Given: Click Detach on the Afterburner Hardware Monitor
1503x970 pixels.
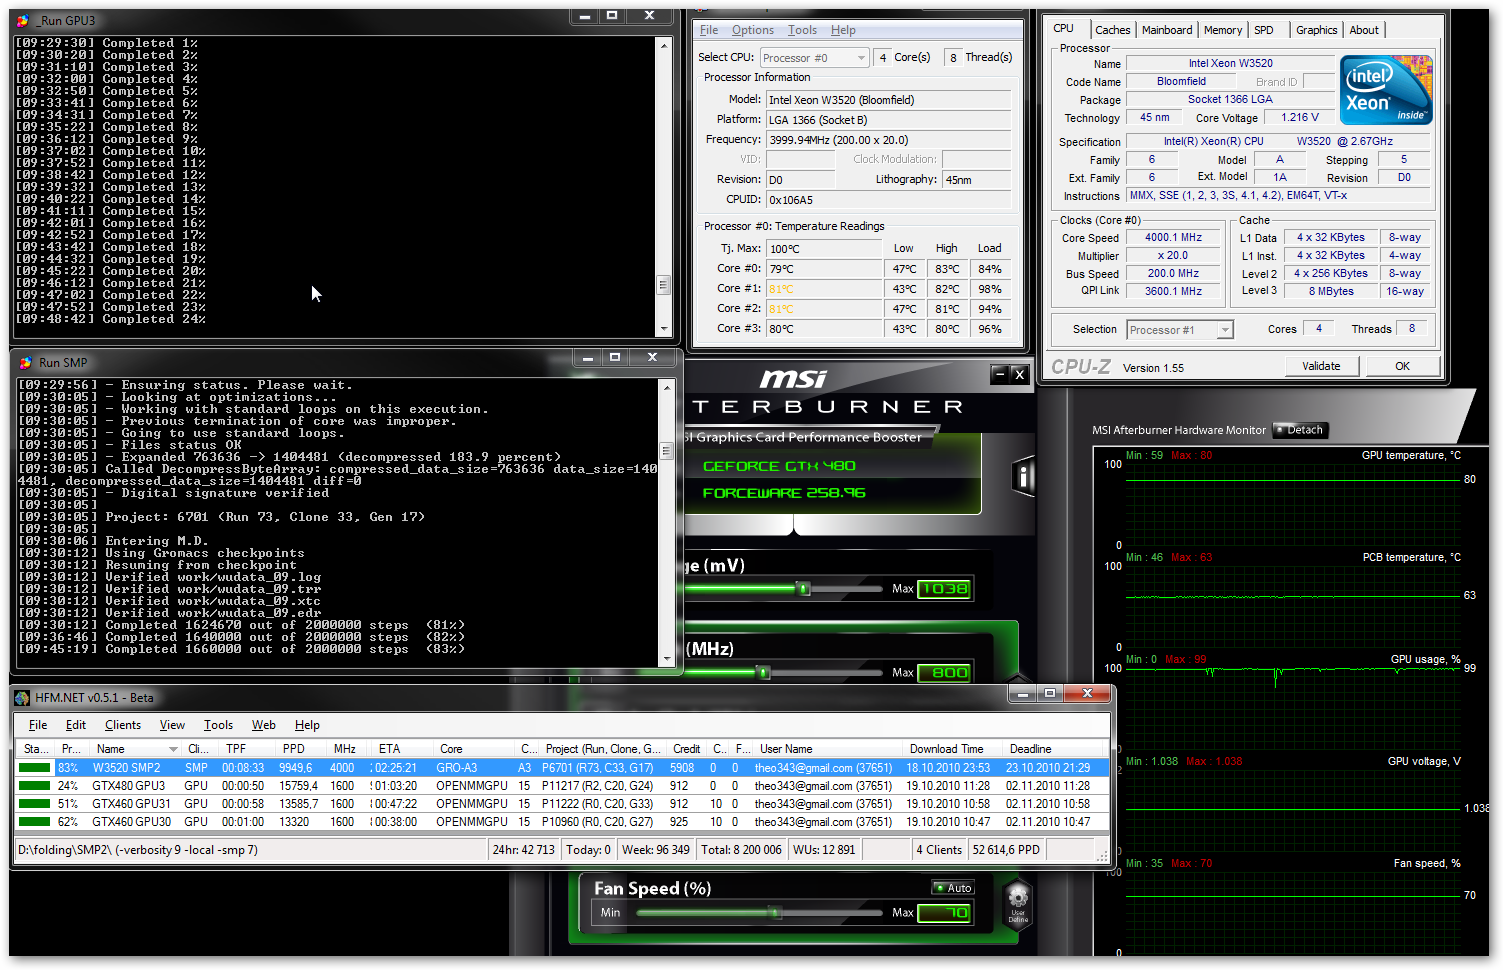Looking at the screenshot, I should click(1299, 430).
